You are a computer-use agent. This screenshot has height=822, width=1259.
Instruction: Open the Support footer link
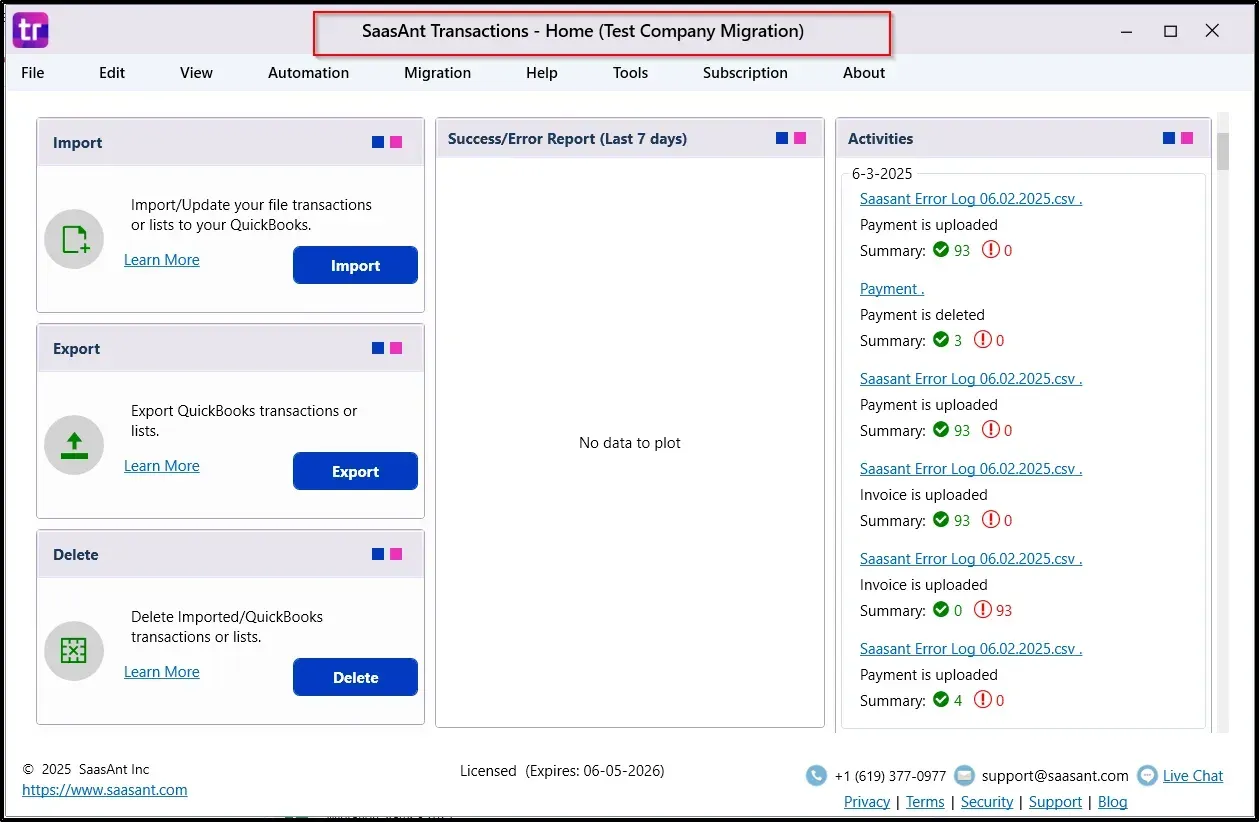click(x=1055, y=802)
